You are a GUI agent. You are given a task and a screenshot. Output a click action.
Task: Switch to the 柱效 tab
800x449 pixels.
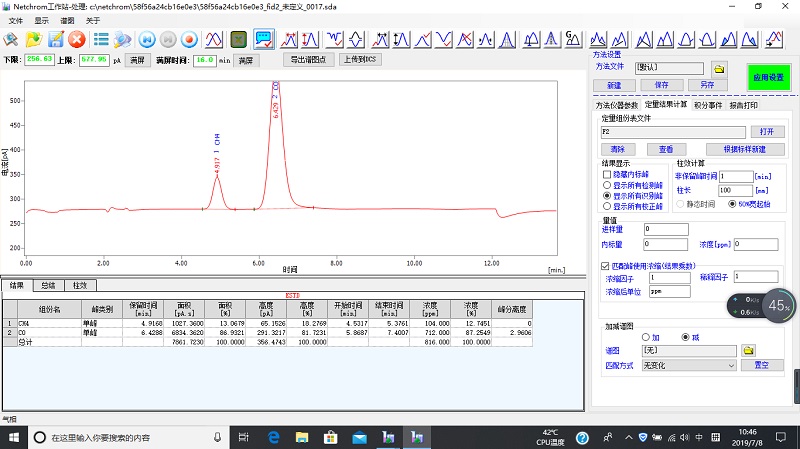click(x=80, y=285)
